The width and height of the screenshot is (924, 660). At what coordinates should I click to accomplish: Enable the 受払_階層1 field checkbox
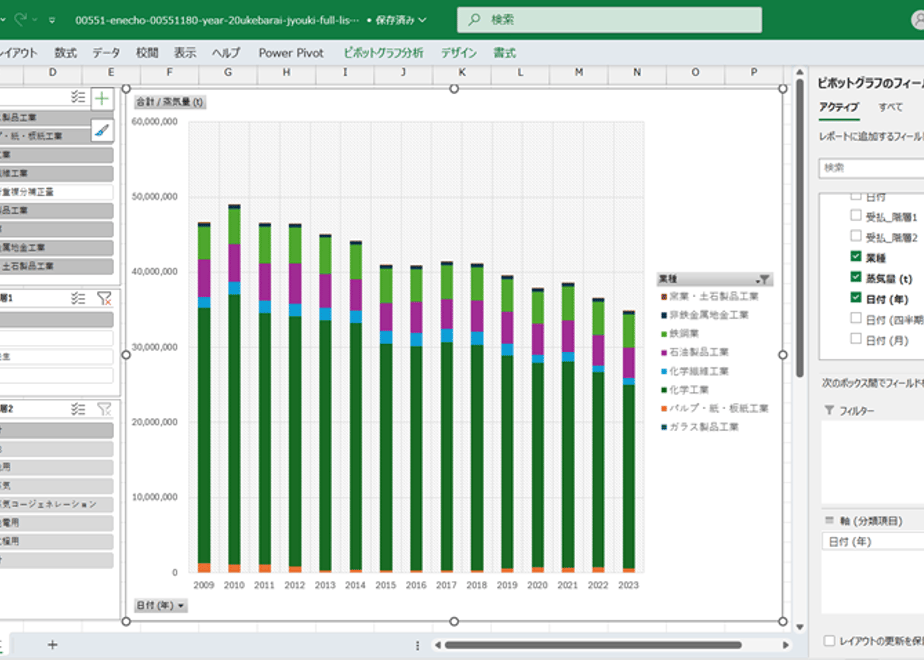856,216
